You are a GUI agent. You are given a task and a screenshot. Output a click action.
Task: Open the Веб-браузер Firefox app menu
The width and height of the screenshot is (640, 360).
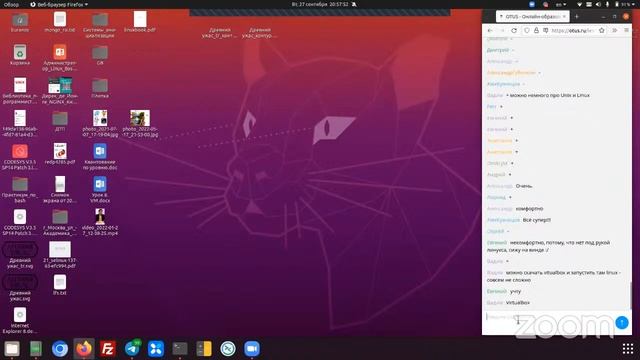60,4
